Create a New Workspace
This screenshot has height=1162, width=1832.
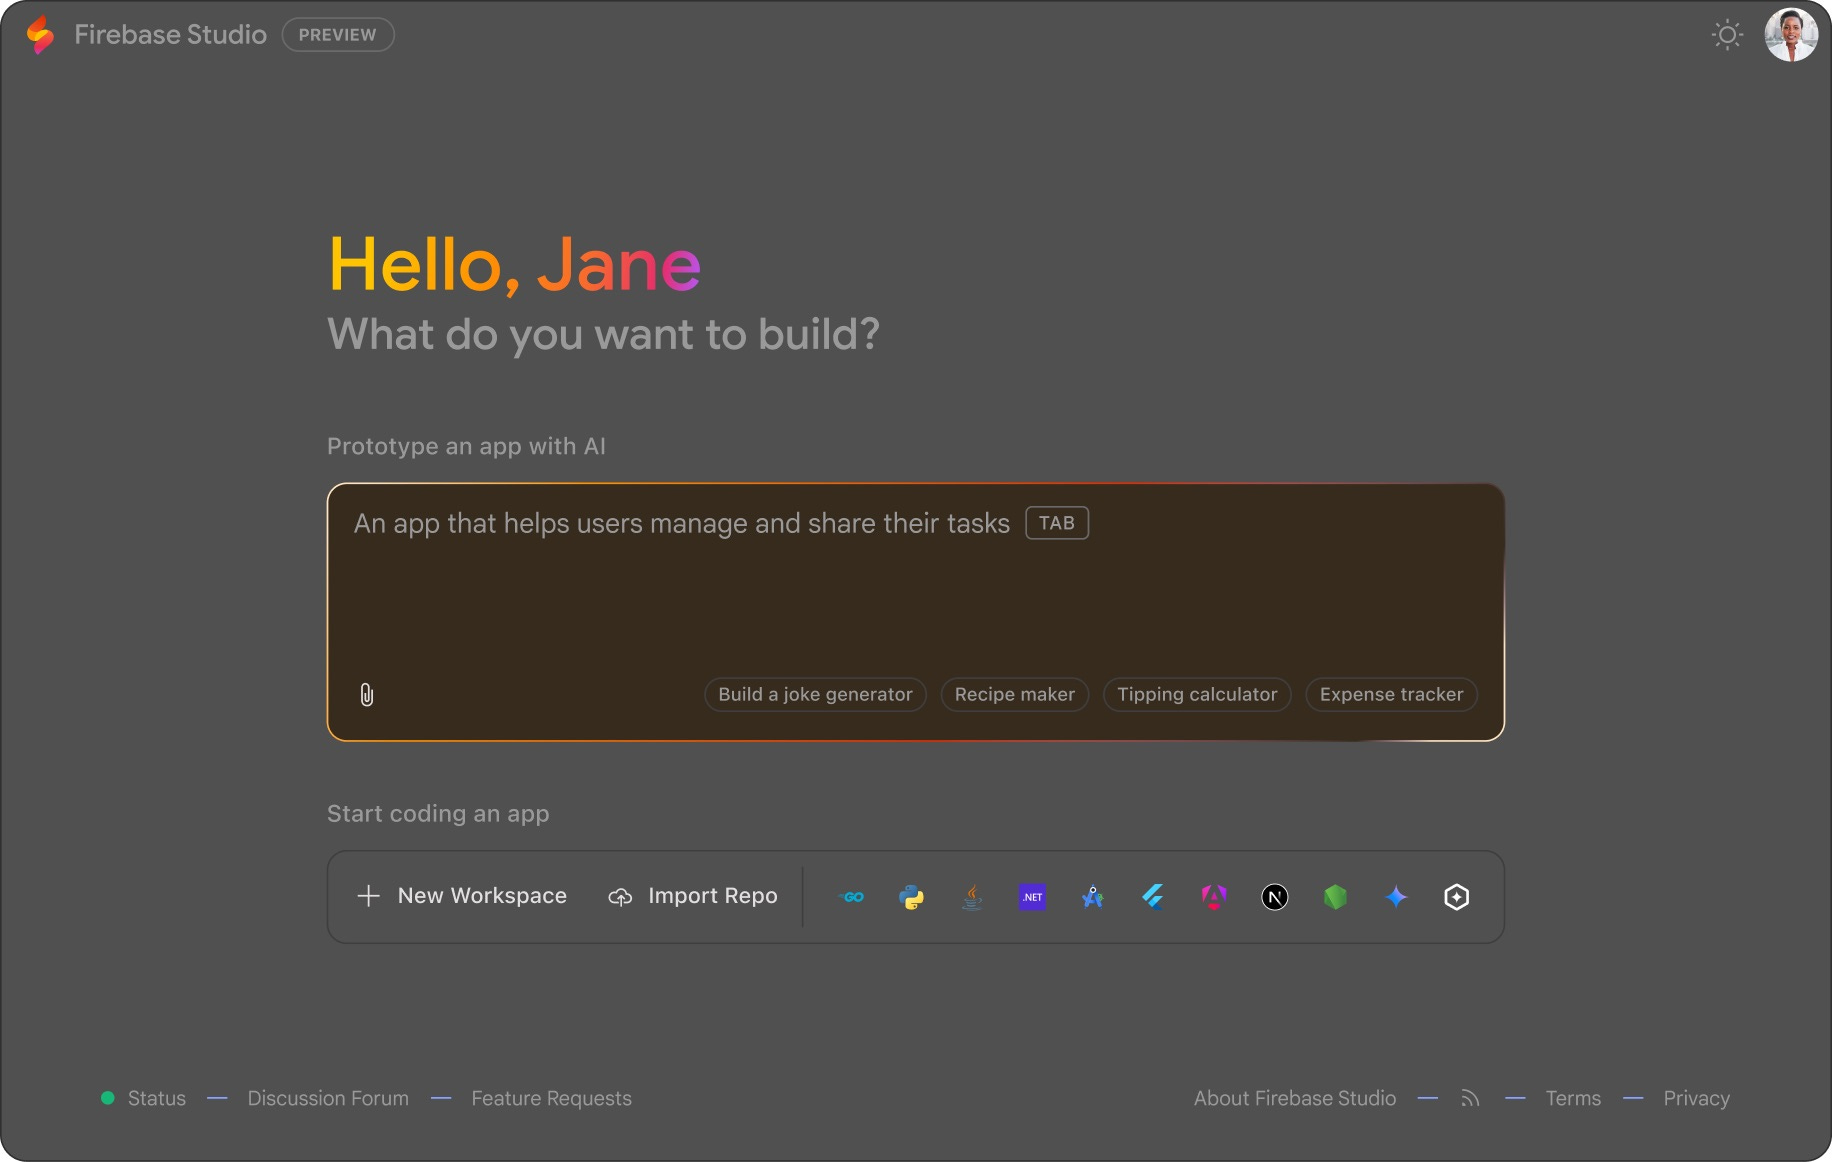(x=462, y=896)
